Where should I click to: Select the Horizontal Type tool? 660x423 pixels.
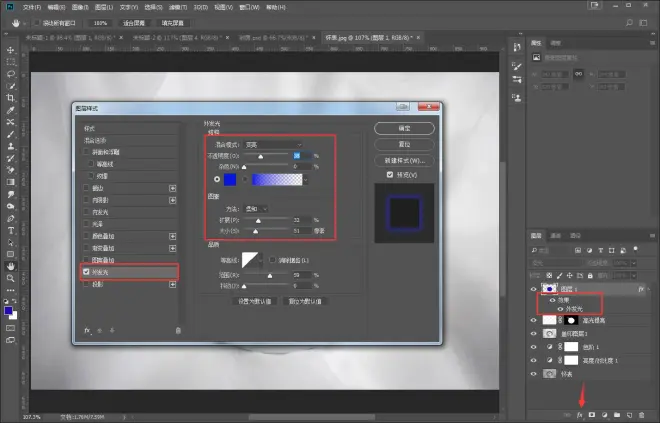11,231
